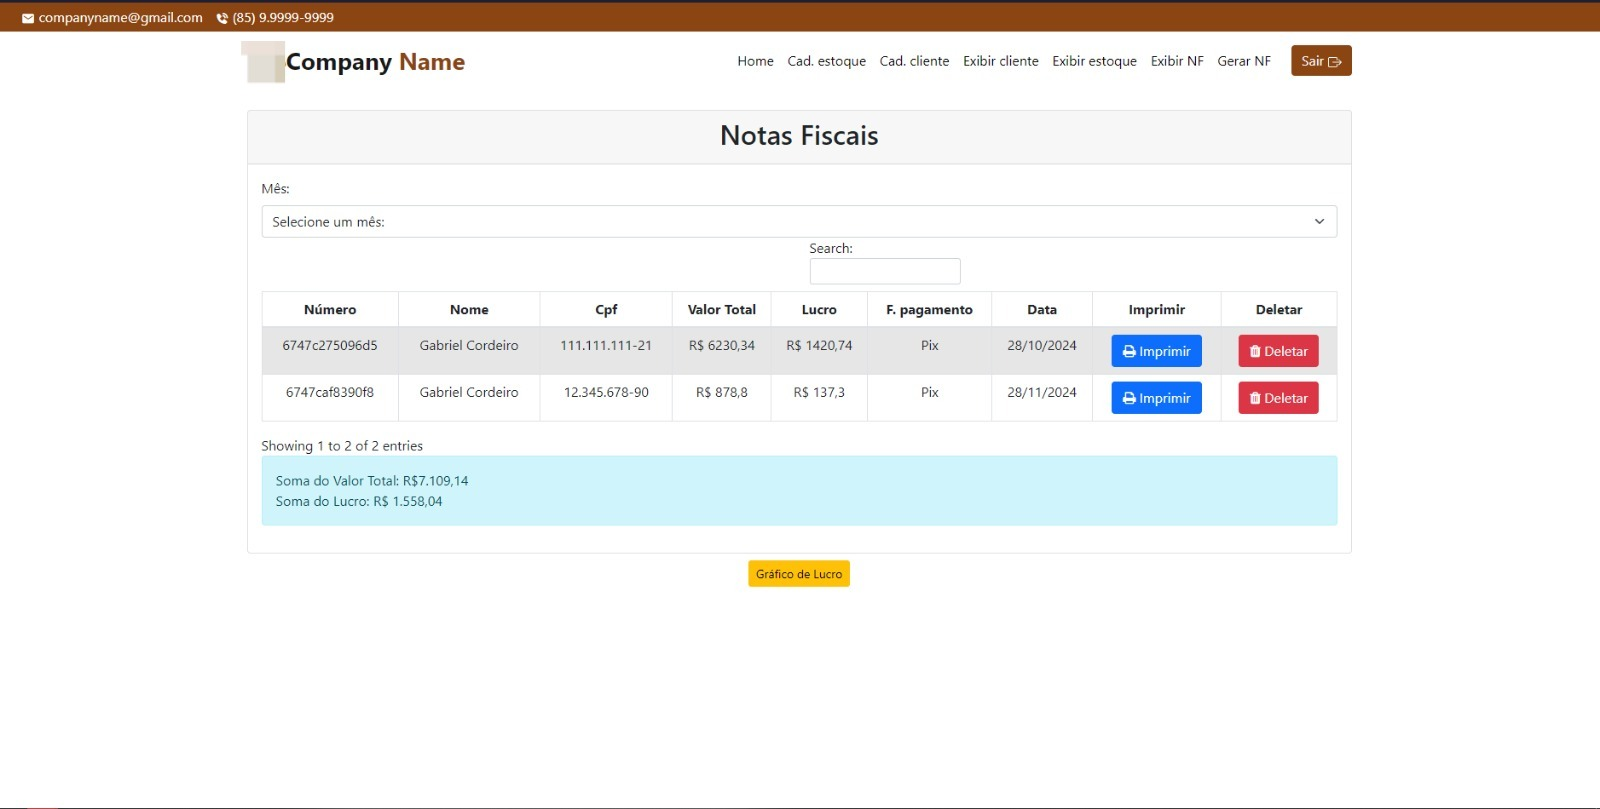Click companyname@gmail.com email text

point(120,18)
